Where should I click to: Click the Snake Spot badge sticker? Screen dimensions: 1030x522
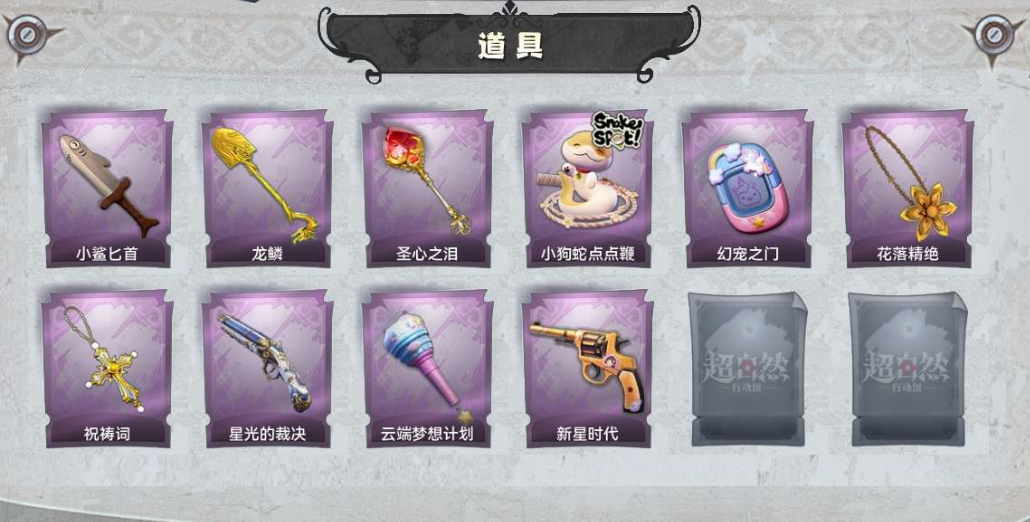[616, 130]
